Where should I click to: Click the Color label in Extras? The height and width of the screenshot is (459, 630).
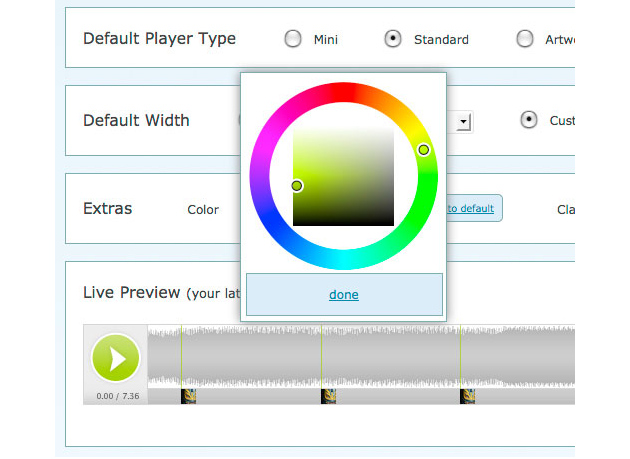(203, 209)
